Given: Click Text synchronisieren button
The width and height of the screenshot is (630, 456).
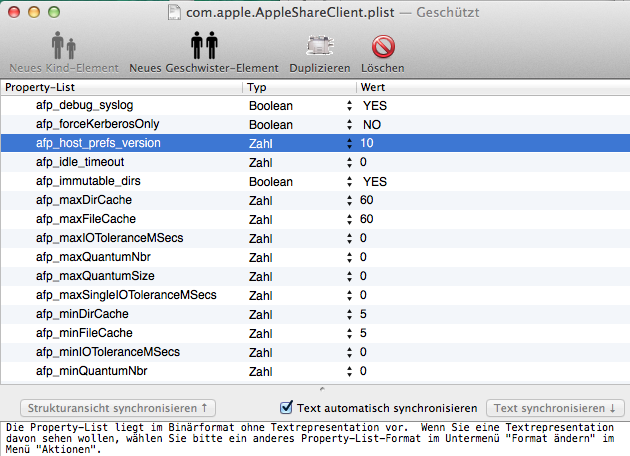Looking at the screenshot, I should (555, 408).
